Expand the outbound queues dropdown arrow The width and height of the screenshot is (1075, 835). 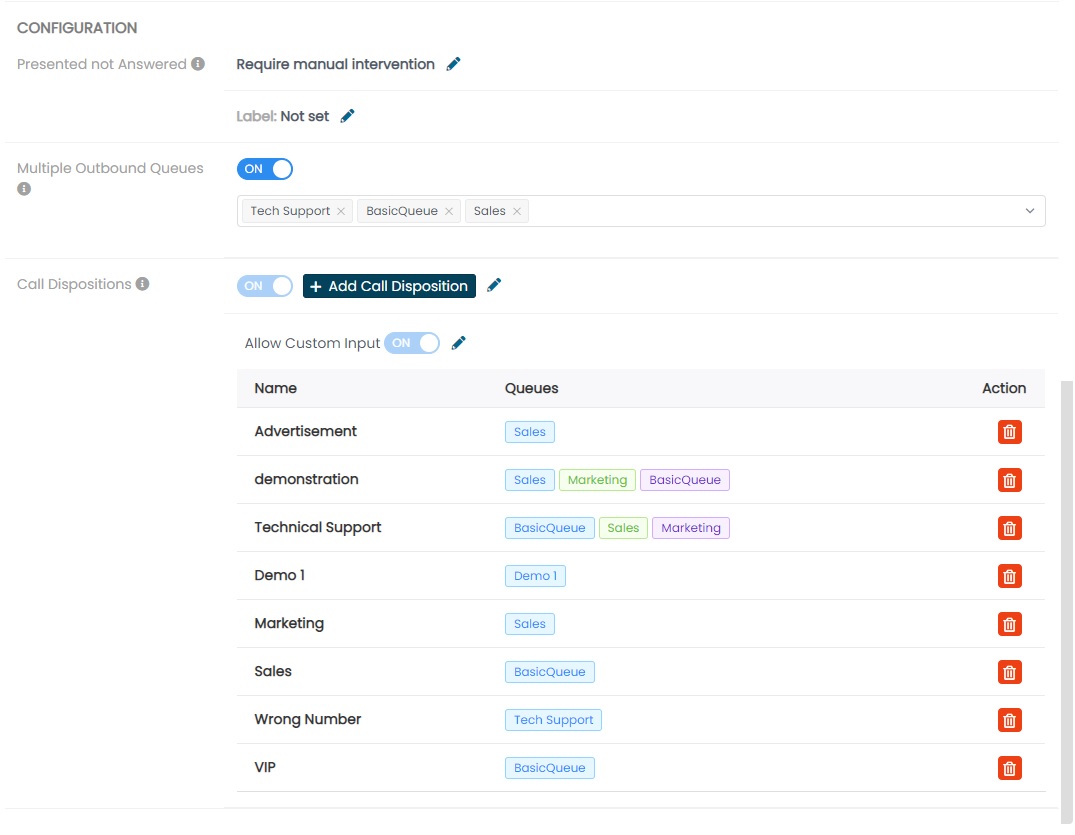[x=1030, y=210]
